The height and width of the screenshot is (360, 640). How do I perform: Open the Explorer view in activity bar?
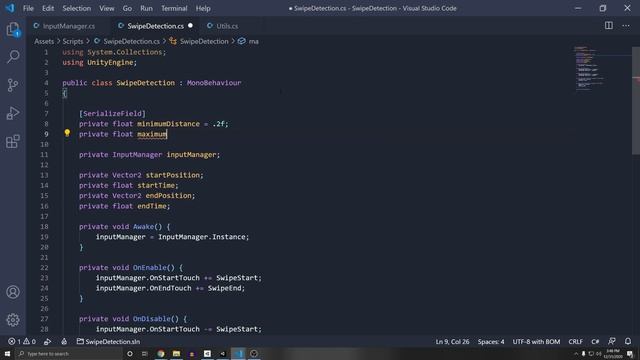(x=13, y=29)
